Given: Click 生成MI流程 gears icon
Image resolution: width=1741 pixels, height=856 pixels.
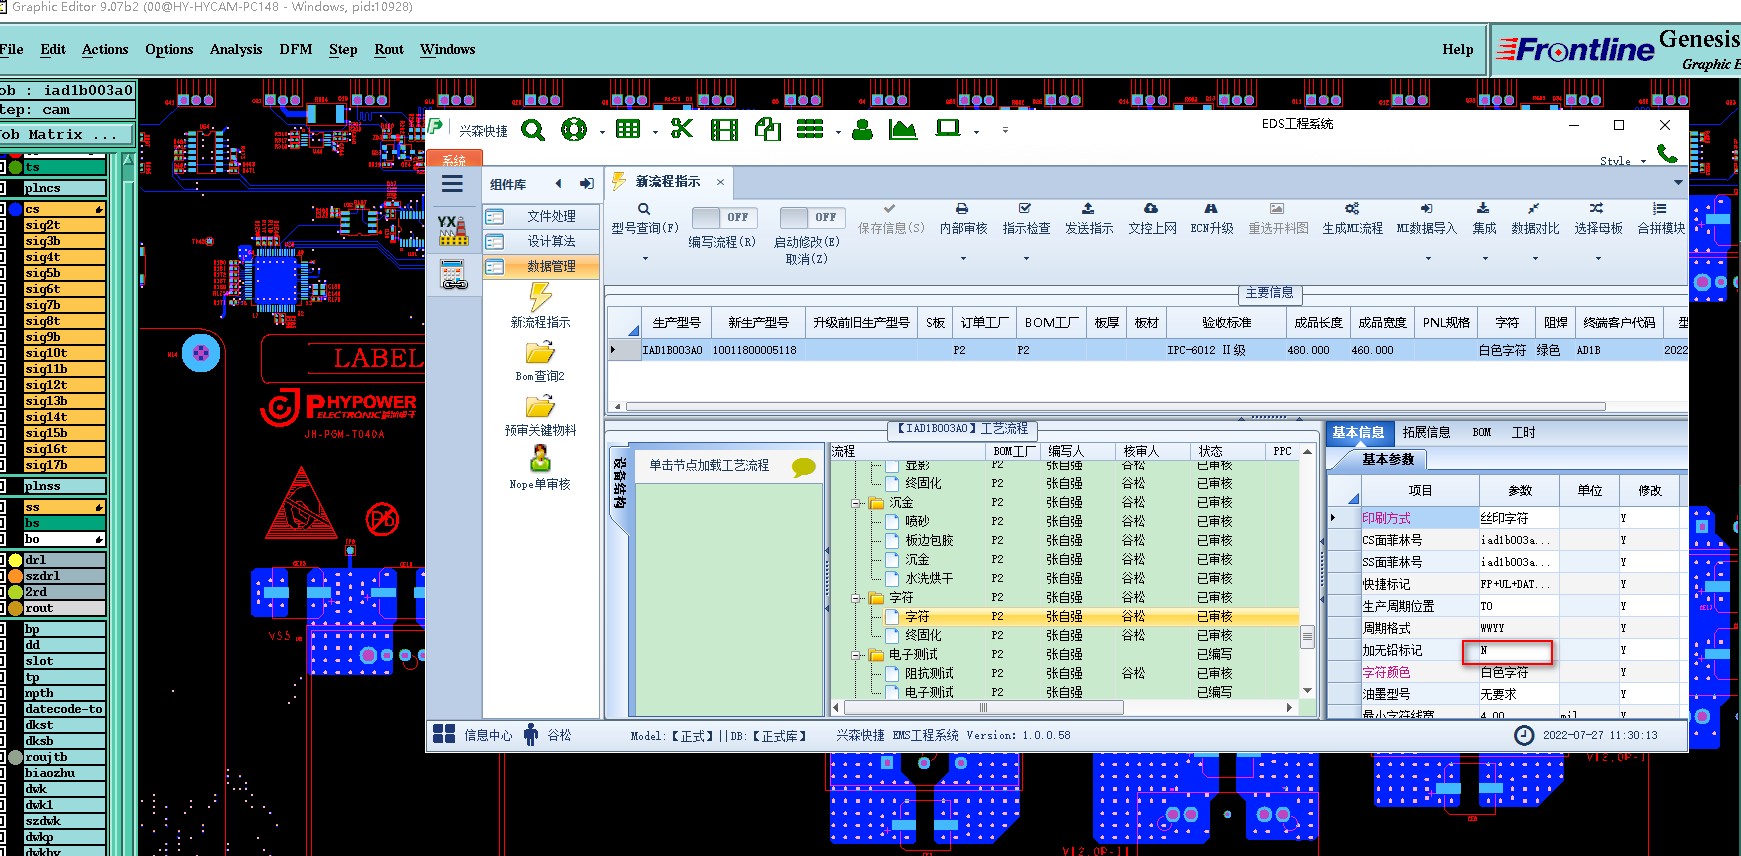Looking at the screenshot, I should [x=1352, y=209].
